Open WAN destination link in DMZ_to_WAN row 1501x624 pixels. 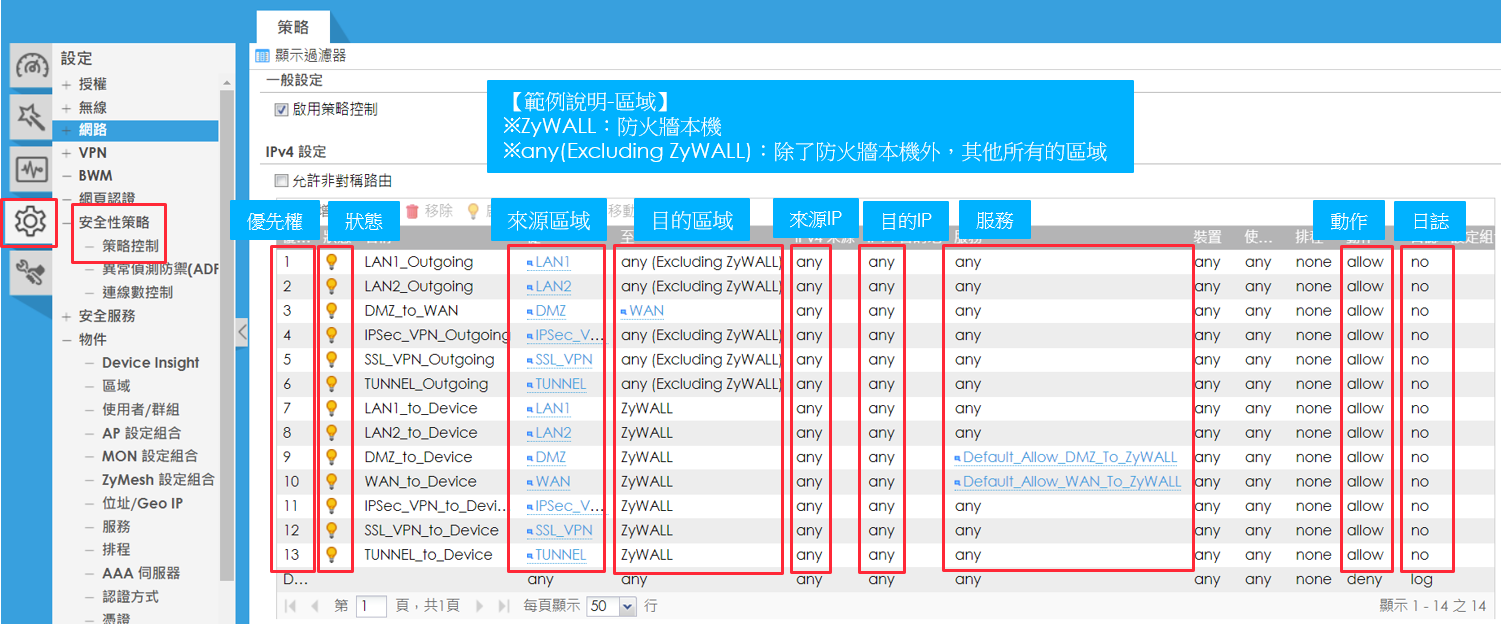coord(646,311)
